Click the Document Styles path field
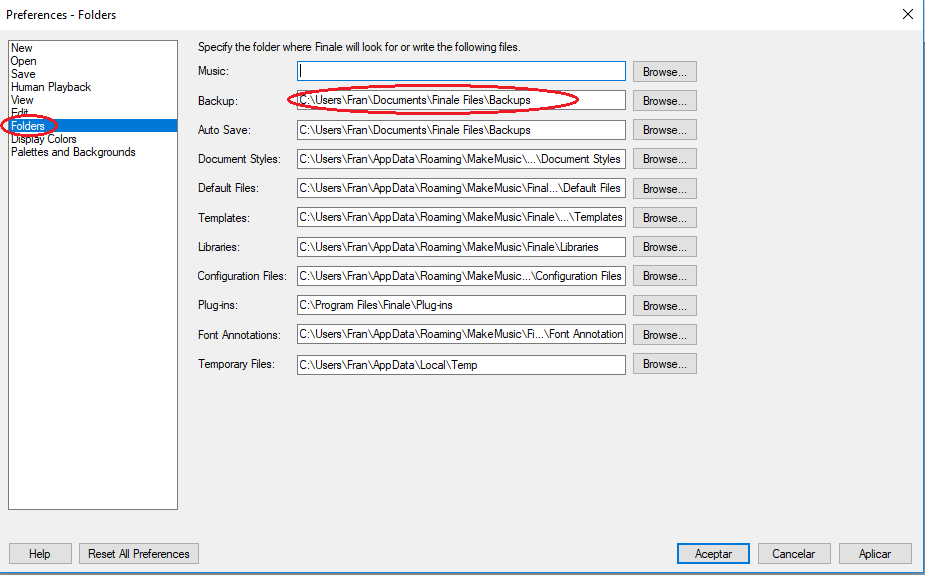 tap(461, 159)
